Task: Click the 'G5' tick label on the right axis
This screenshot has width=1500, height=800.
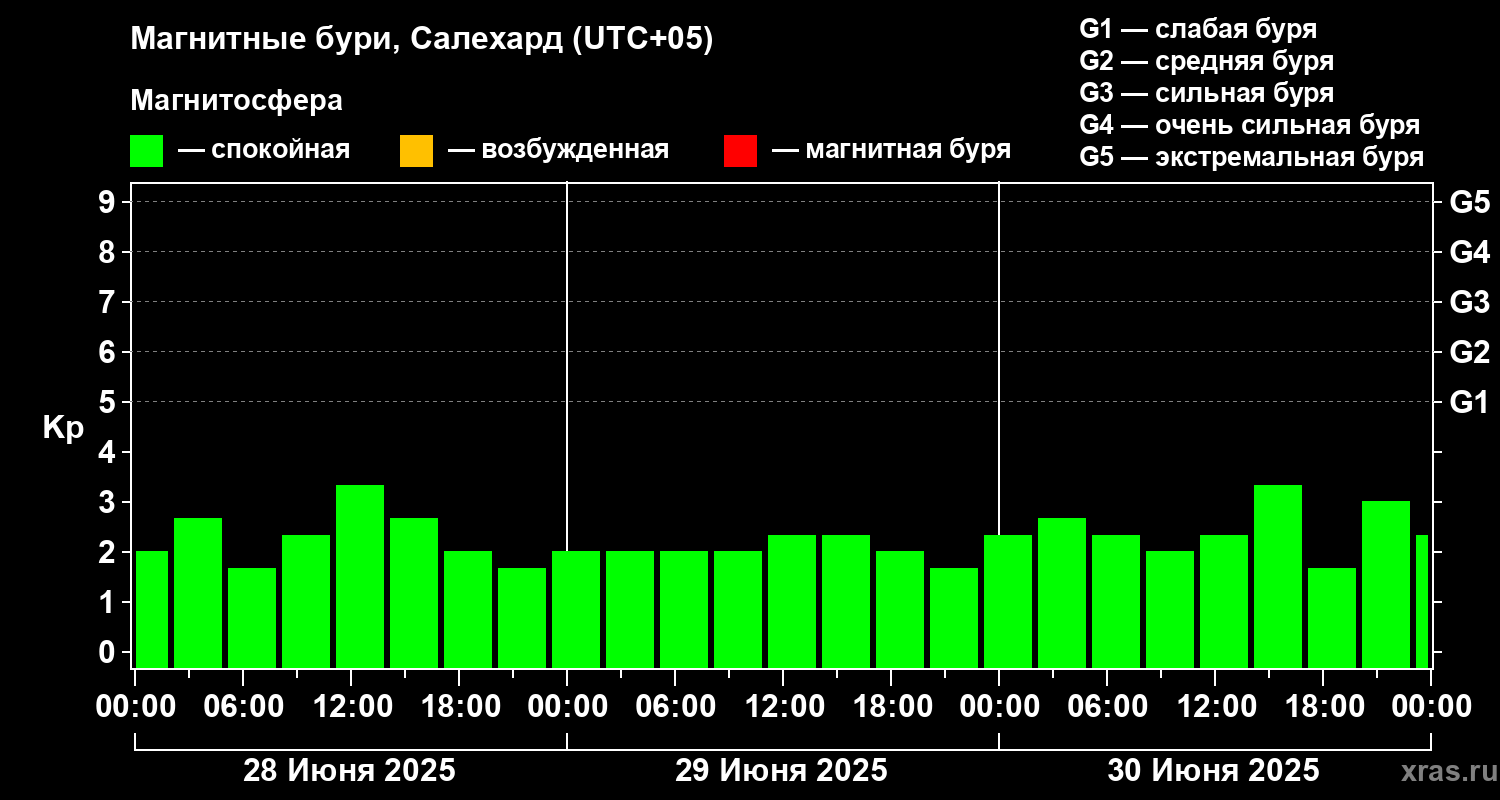Action: (1470, 202)
